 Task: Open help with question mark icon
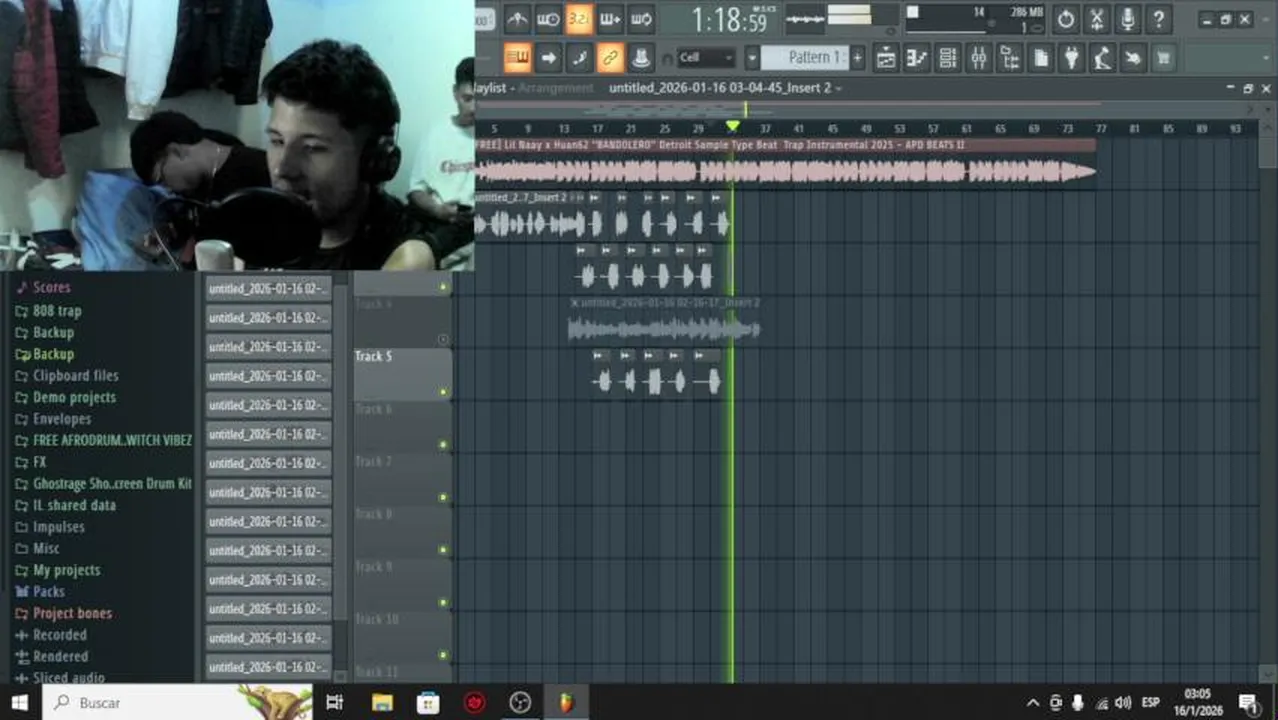[1159, 19]
